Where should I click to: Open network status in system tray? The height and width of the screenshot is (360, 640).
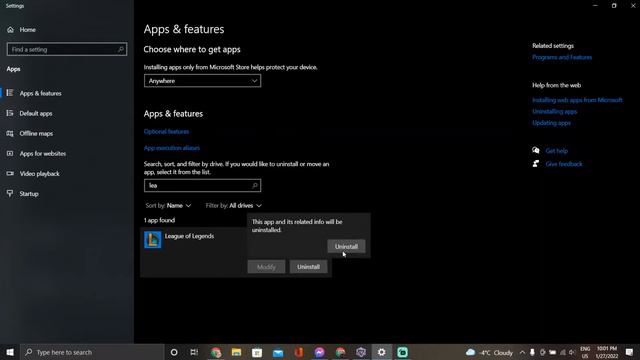(x=562, y=352)
